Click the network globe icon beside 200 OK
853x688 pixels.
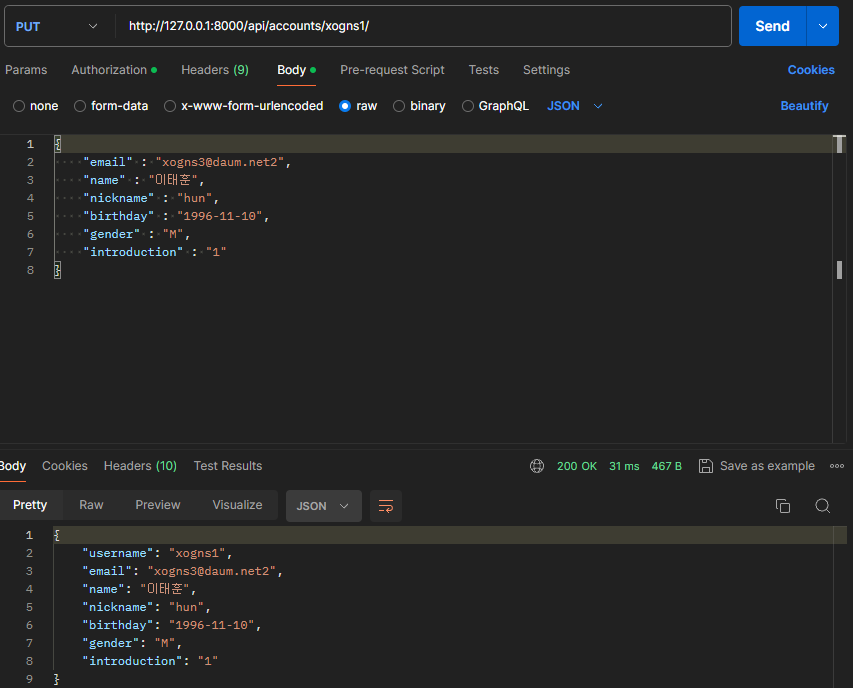click(x=537, y=466)
